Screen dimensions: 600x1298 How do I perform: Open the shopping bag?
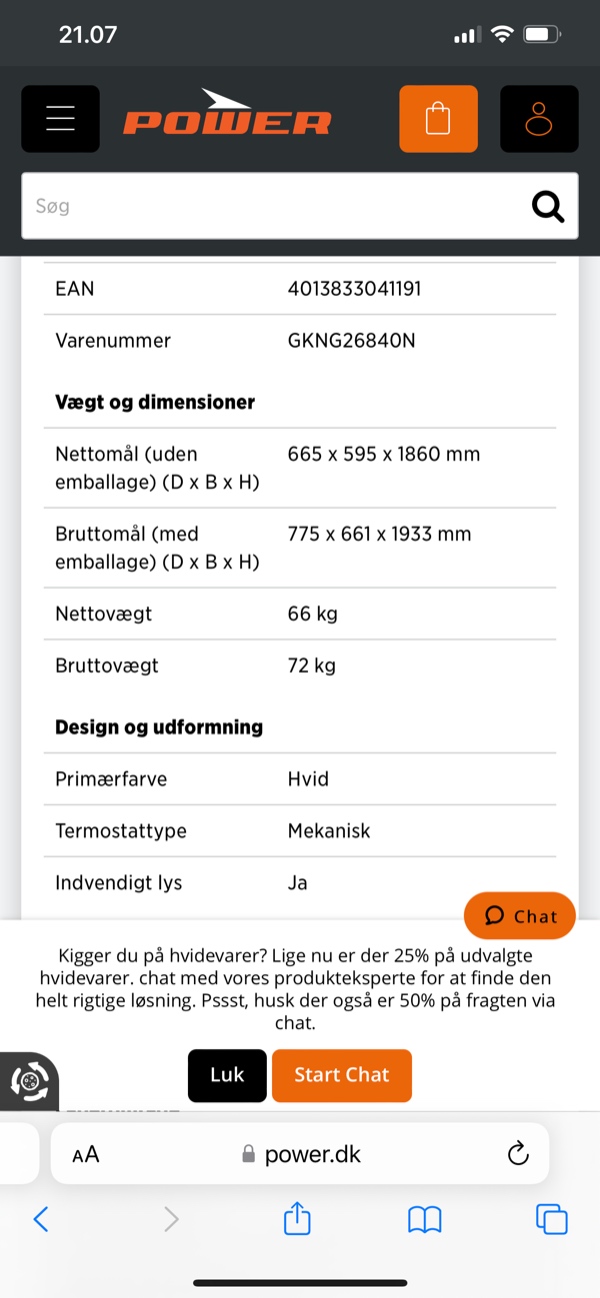click(438, 118)
